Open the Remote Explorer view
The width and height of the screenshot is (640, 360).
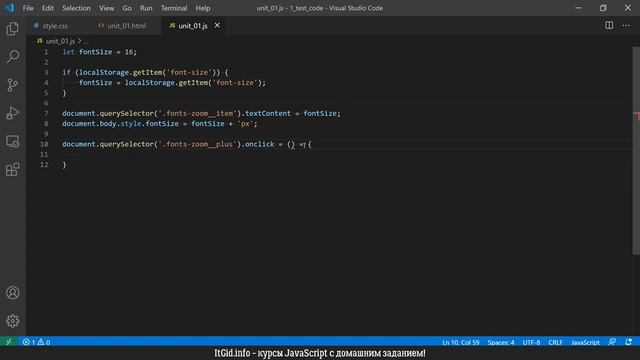tap(13, 141)
